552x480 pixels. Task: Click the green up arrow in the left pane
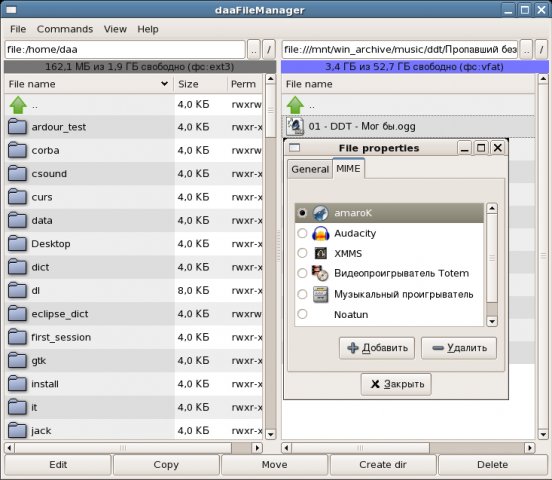(x=18, y=105)
